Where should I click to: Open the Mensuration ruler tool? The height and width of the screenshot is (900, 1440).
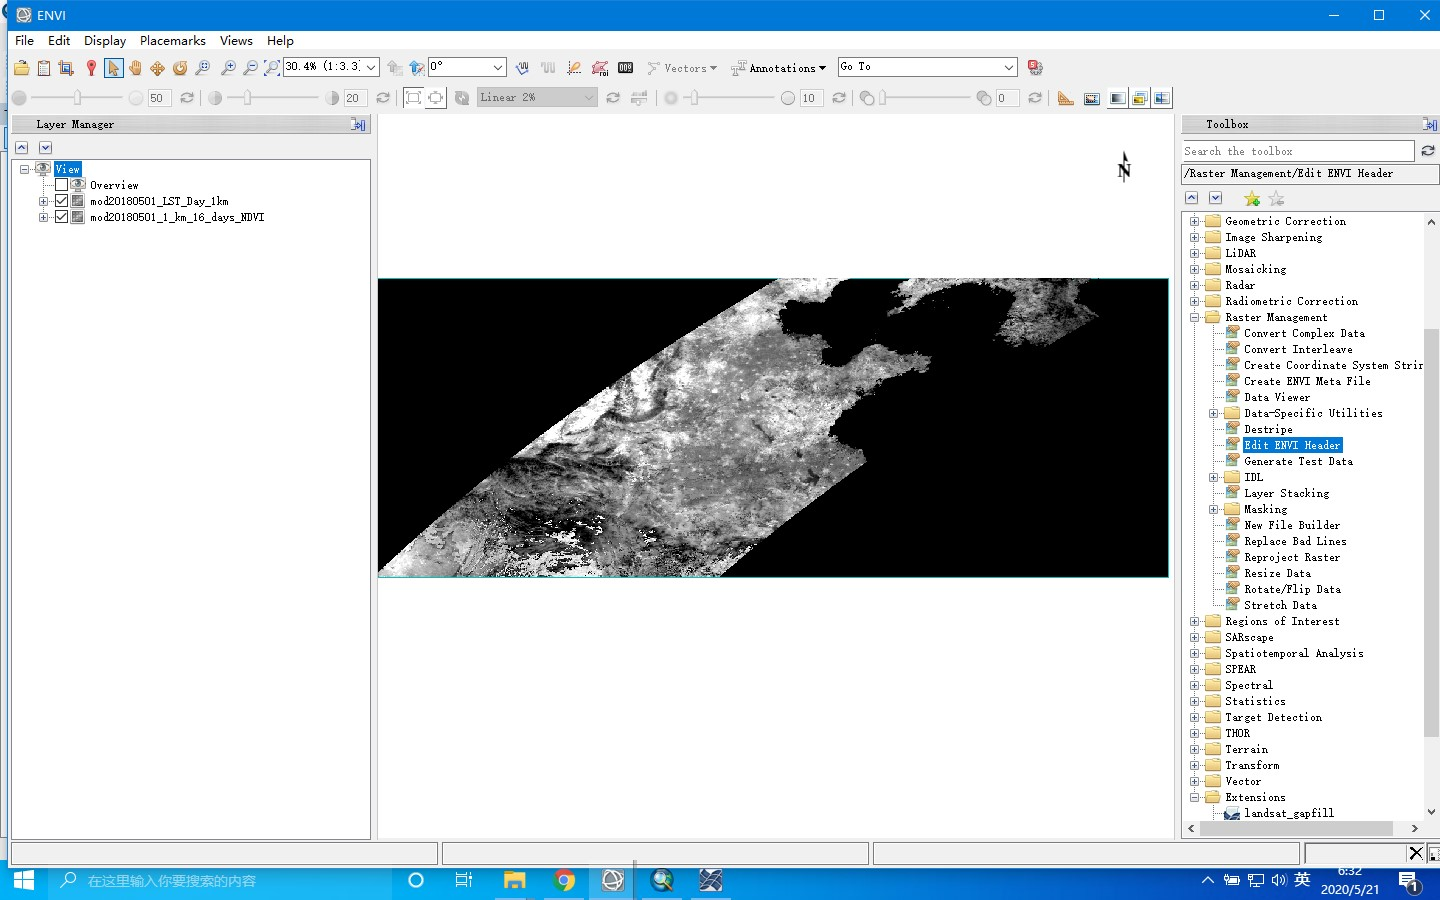1066,98
